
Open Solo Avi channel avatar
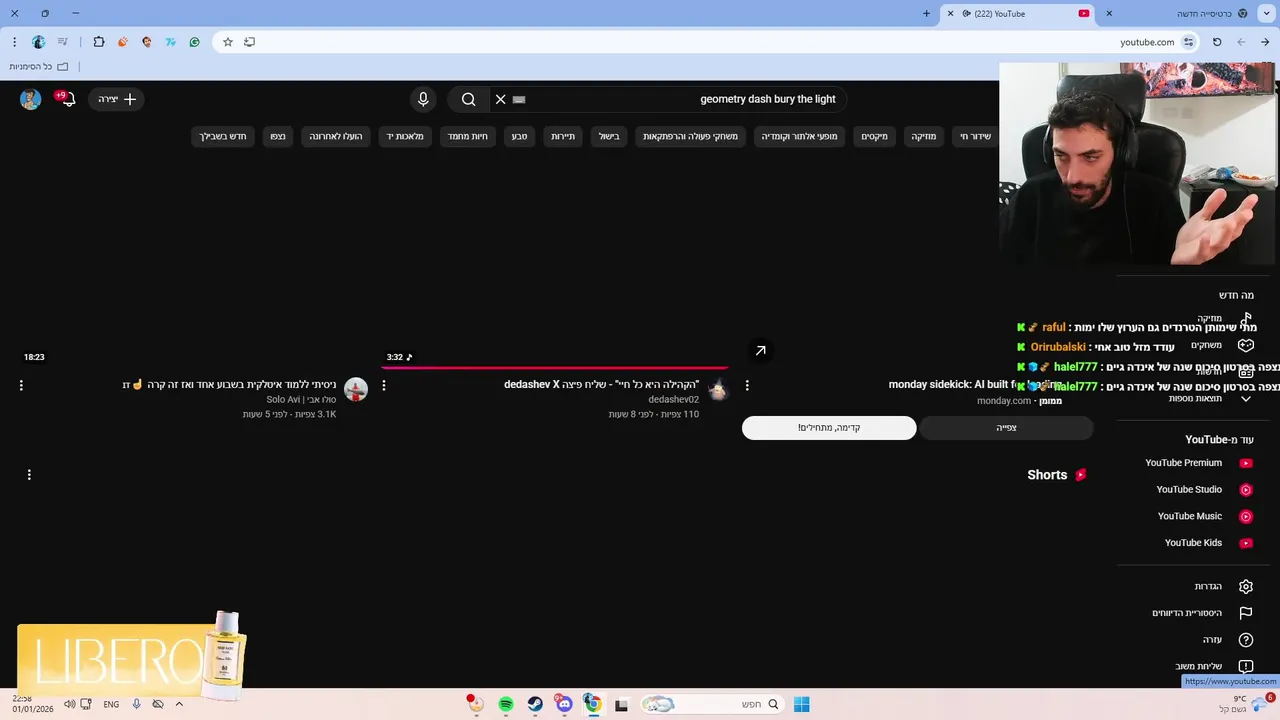(355, 390)
